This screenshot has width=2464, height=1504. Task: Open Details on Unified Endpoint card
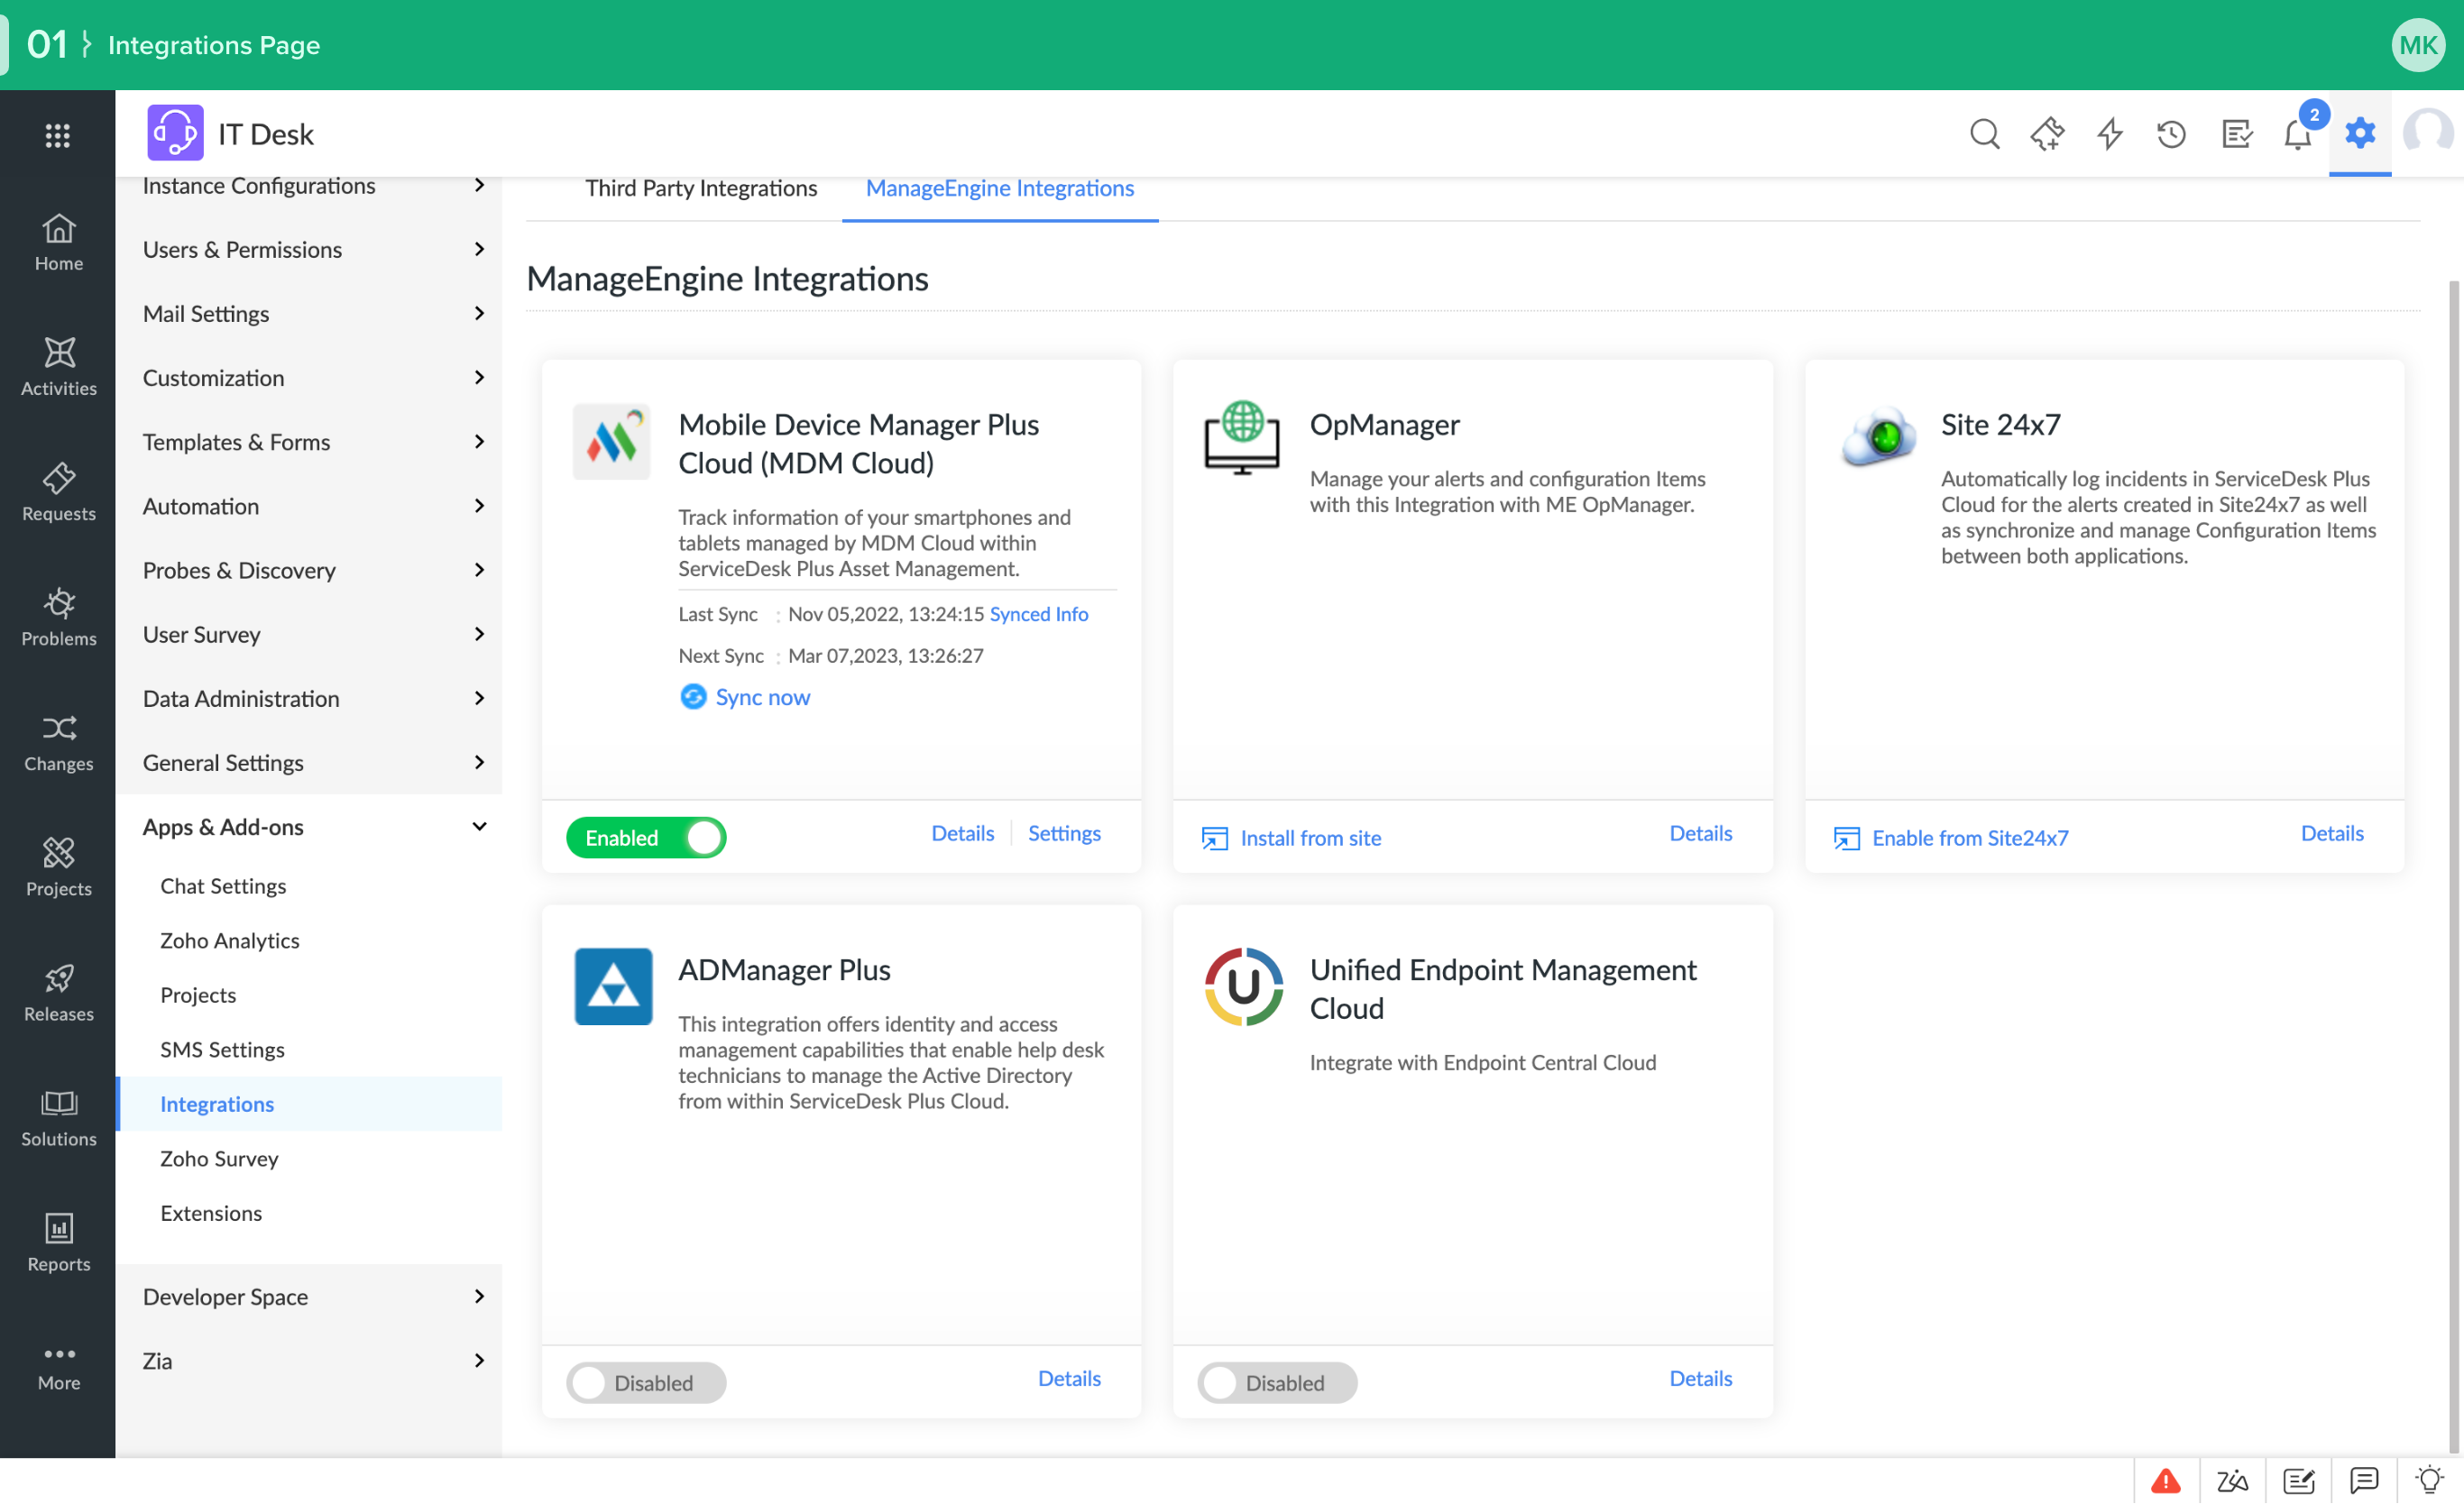1700,1378
